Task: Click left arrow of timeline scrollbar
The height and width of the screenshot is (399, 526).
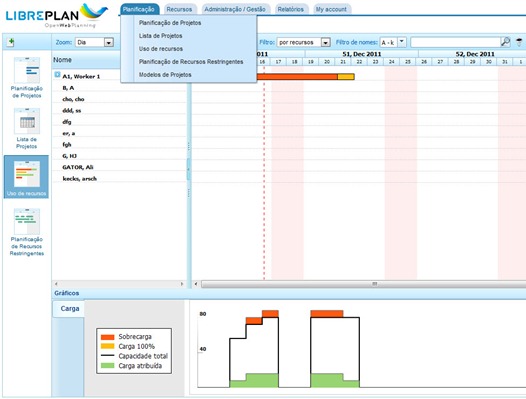Action: click(x=196, y=284)
